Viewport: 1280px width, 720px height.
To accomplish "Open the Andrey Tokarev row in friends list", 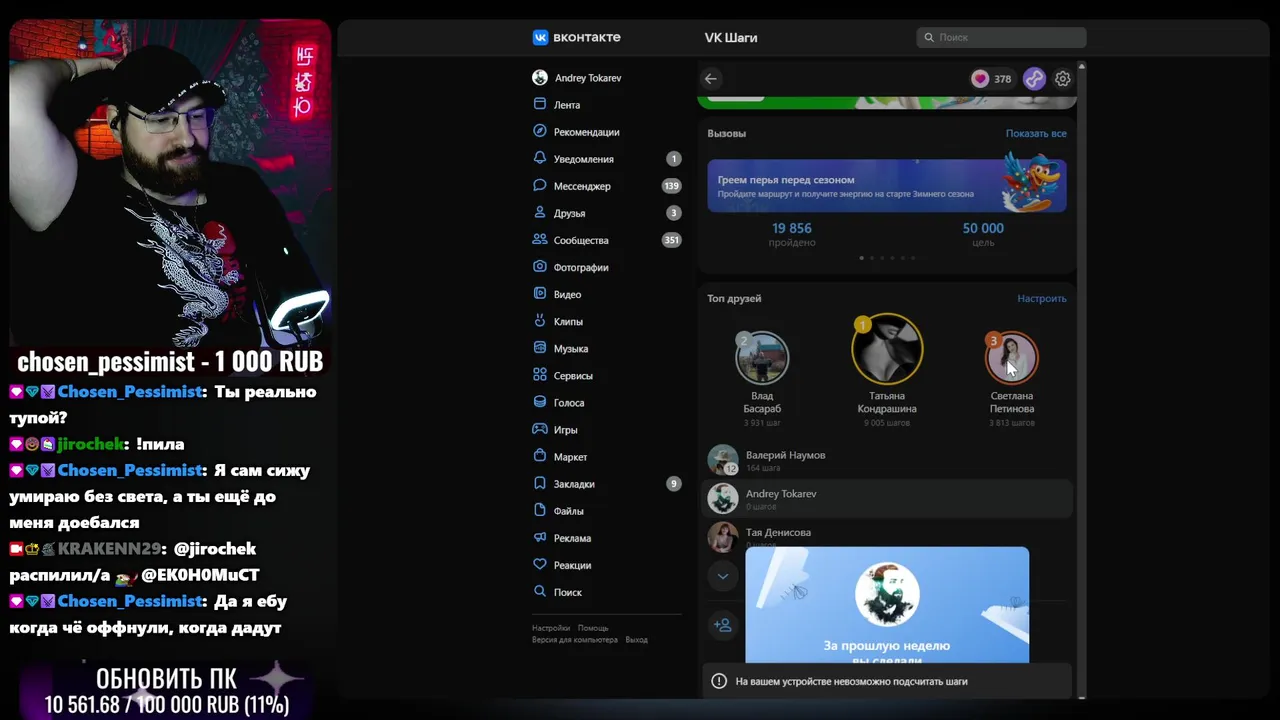I will point(887,498).
